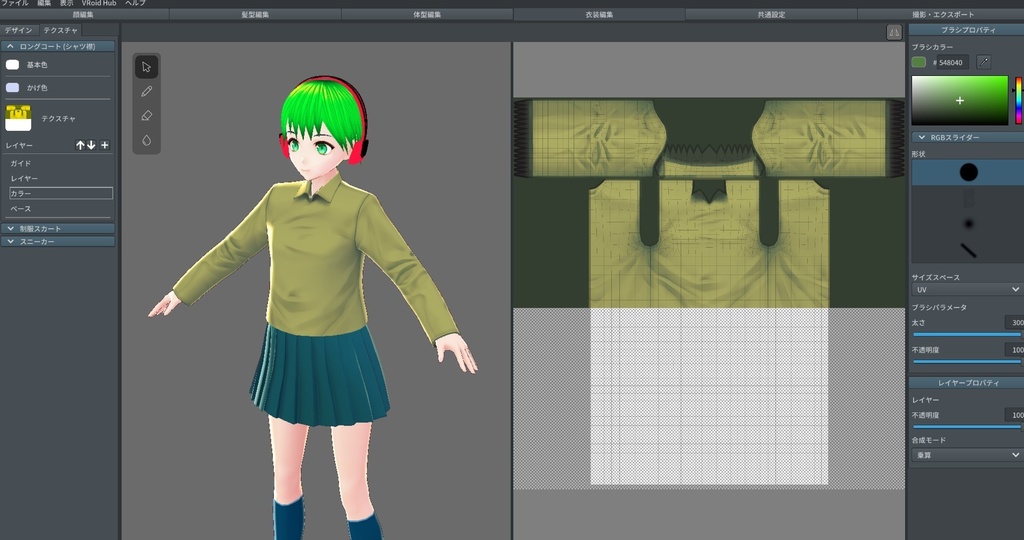1024x540 pixels.
Task: Click the テクスチャ texture thumbnail
Action: tap(18, 118)
